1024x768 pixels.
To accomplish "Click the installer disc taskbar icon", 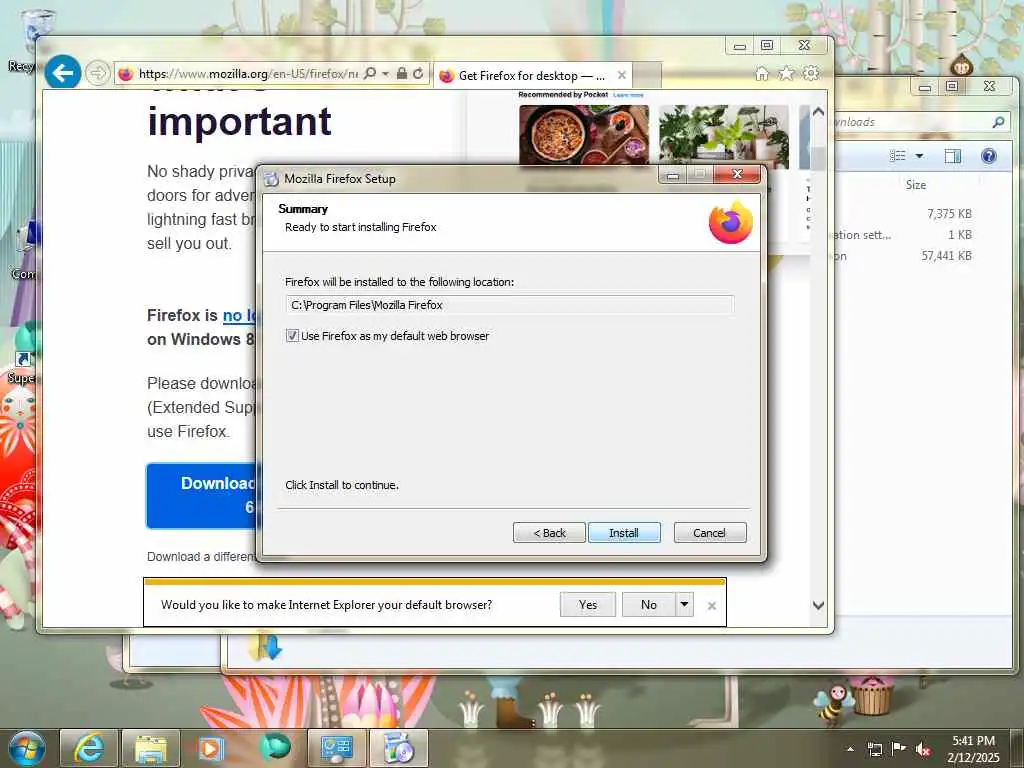I will coord(398,748).
